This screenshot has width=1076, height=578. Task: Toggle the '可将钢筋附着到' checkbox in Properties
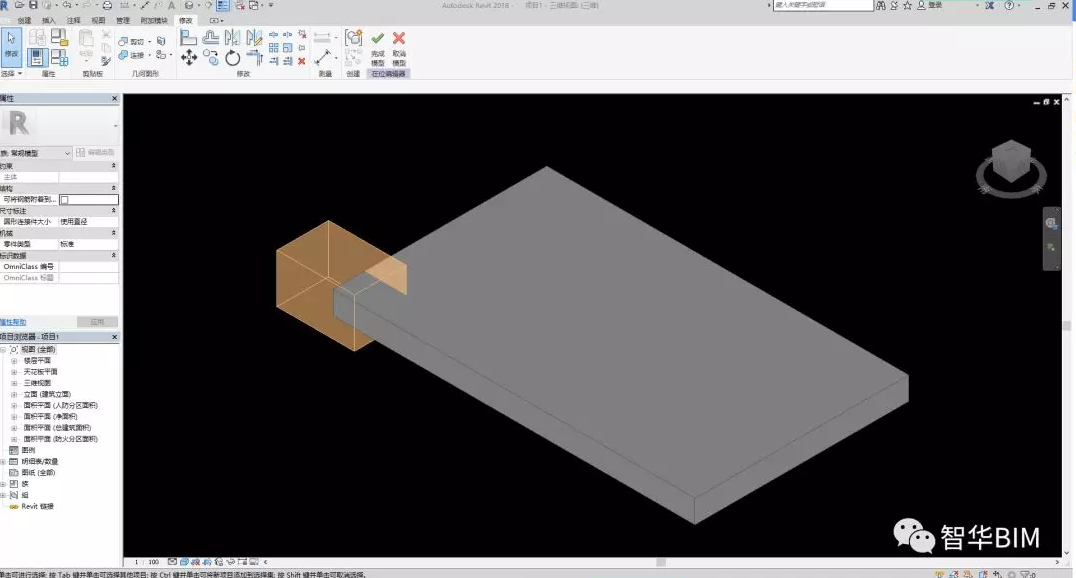[65, 199]
